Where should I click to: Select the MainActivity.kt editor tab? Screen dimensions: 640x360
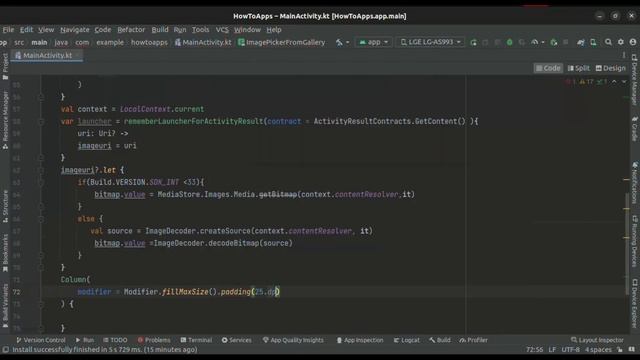click(47, 55)
